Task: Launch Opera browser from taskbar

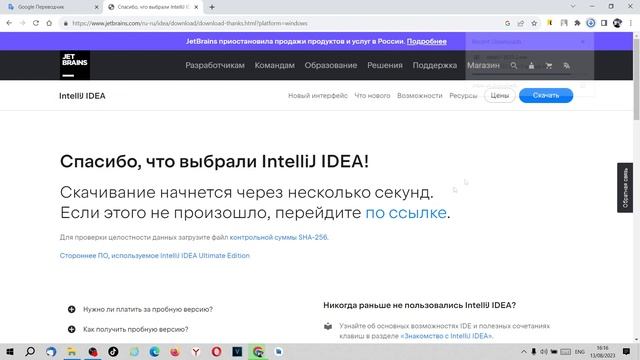Action: pyautogui.click(x=216, y=351)
